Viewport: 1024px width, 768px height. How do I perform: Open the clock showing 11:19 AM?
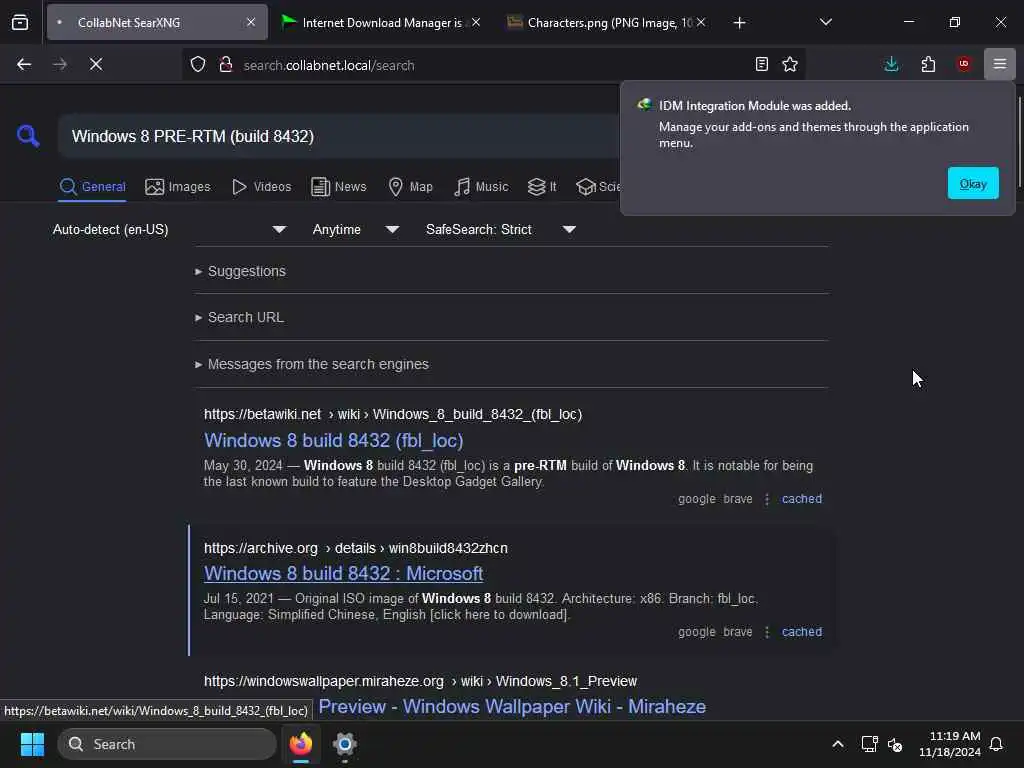(x=950, y=744)
